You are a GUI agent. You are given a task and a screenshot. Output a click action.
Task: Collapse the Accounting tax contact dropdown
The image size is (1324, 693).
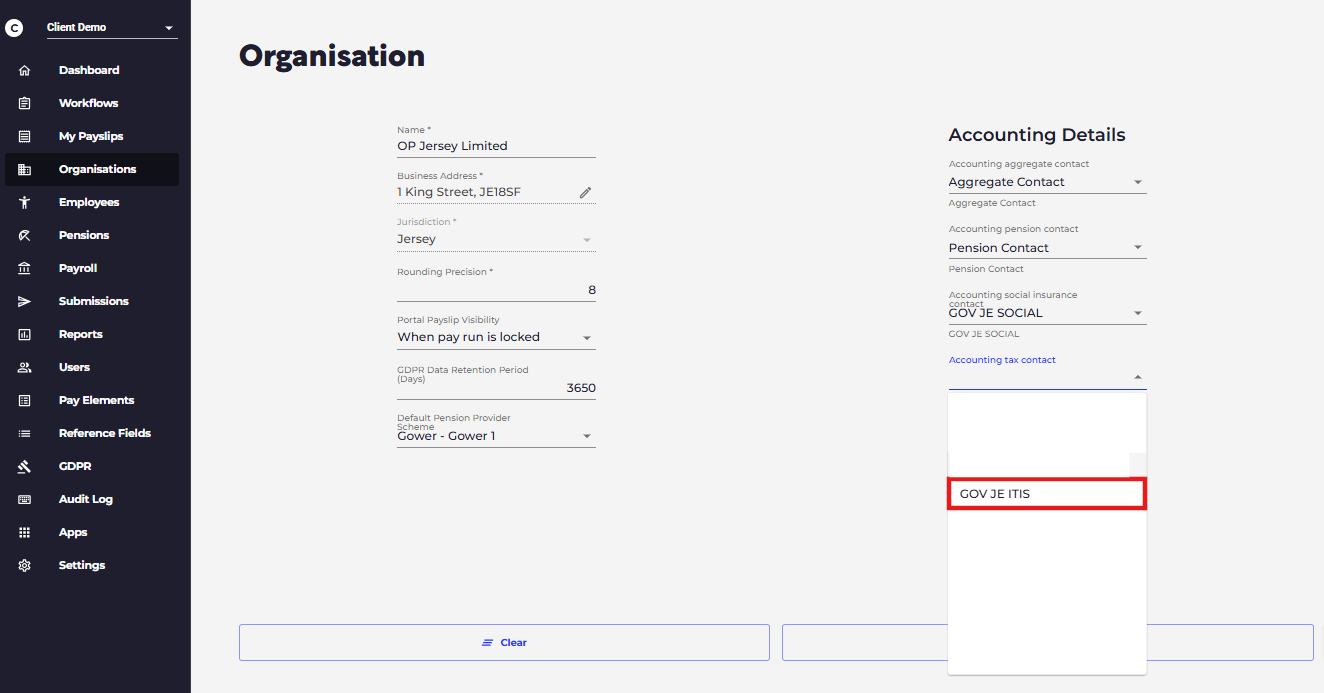(1138, 378)
